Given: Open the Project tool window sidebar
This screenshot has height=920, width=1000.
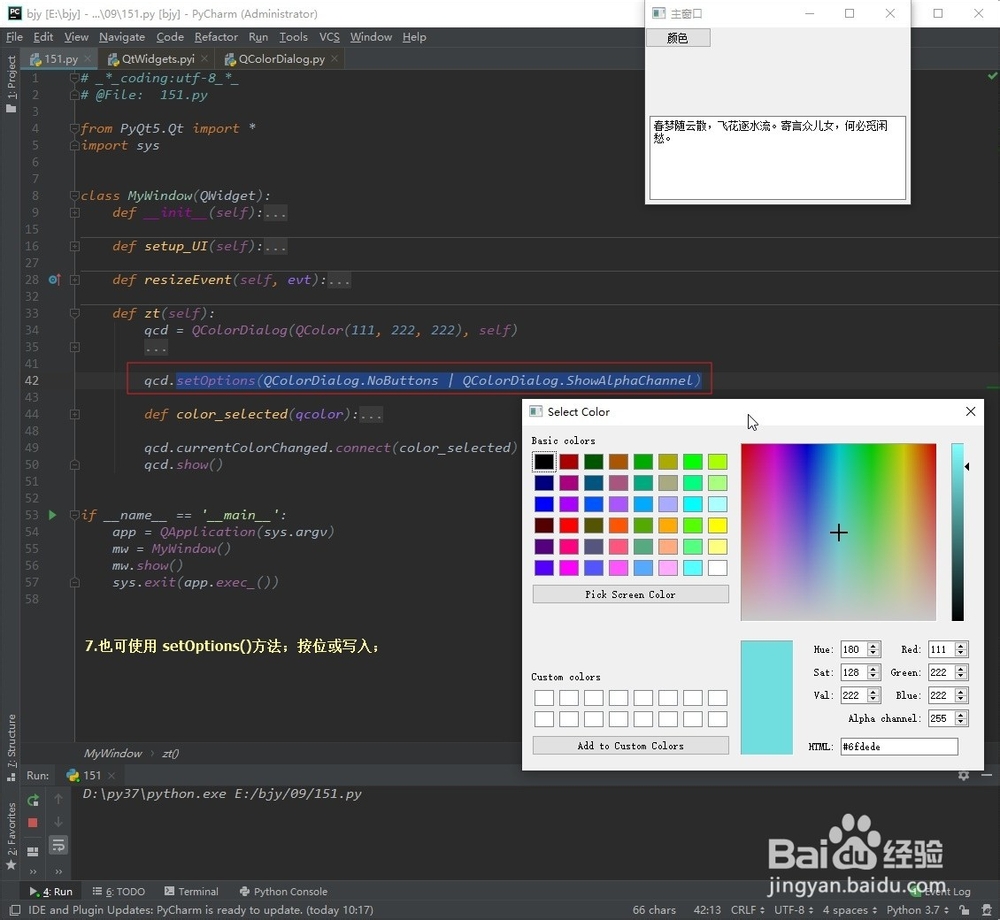Looking at the screenshot, I should [x=11, y=84].
